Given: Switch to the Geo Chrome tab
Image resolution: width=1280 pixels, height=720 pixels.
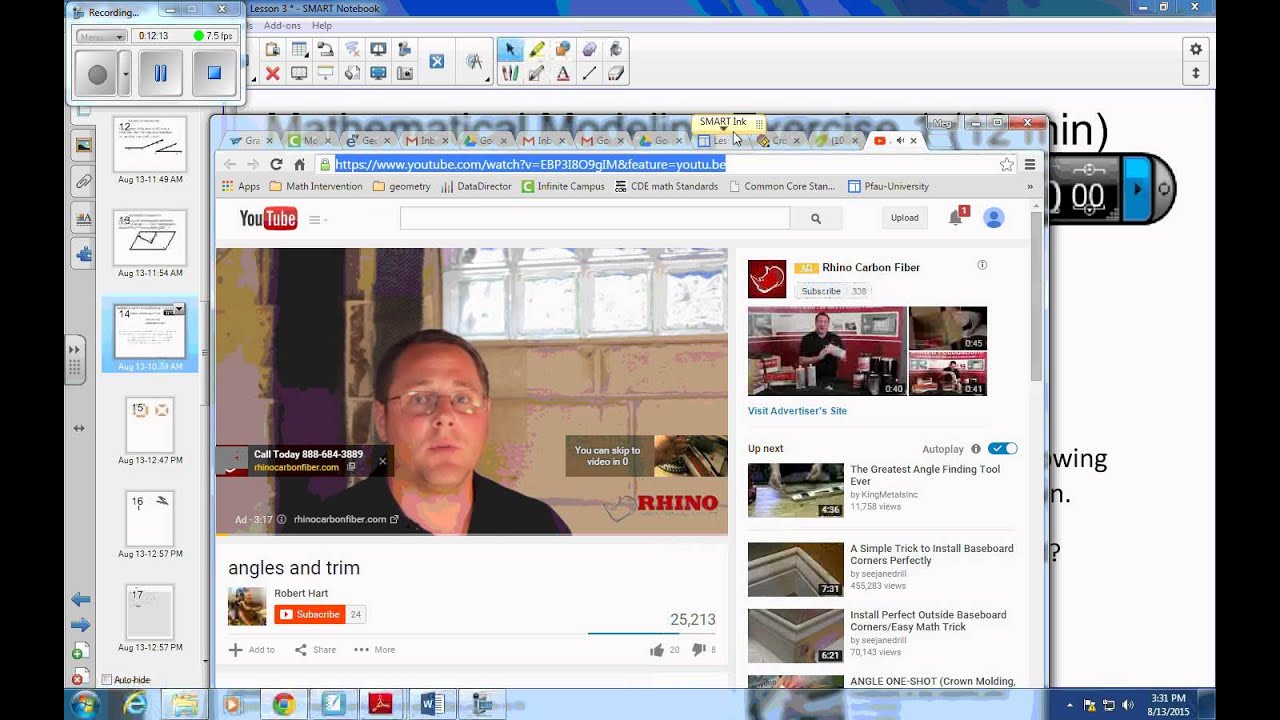Looking at the screenshot, I should coord(367,141).
